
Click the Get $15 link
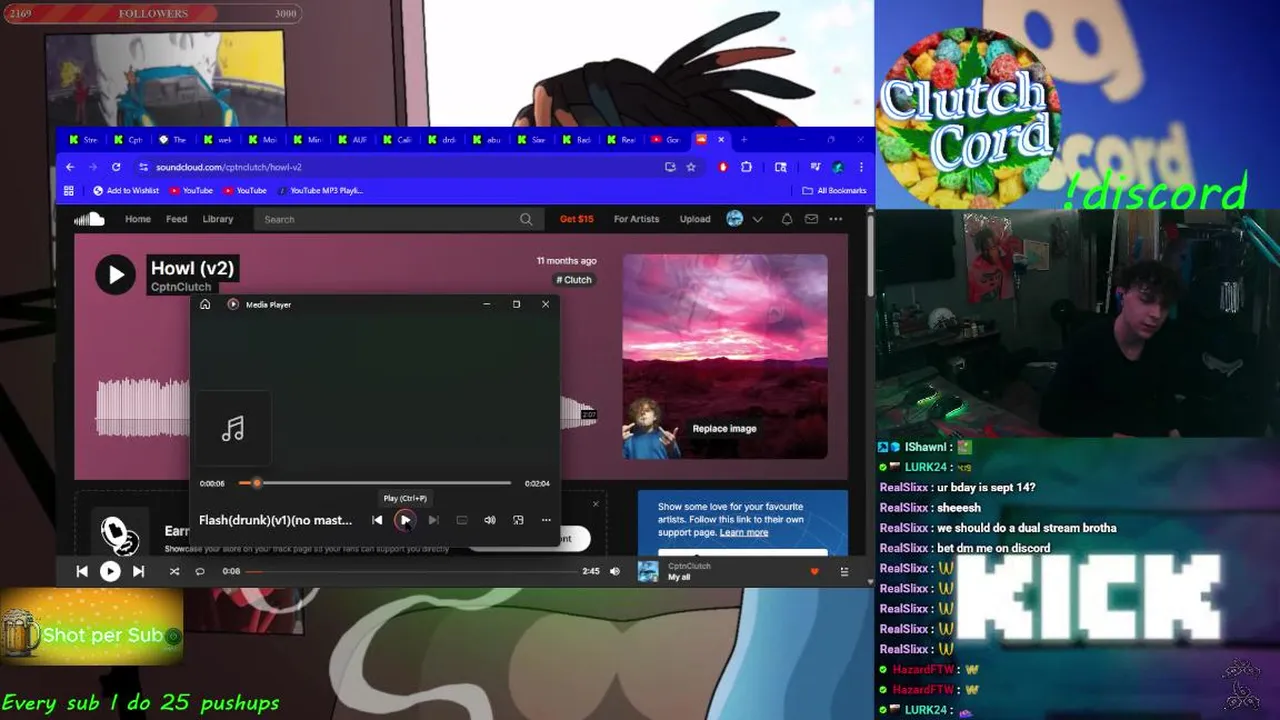click(577, 219)
